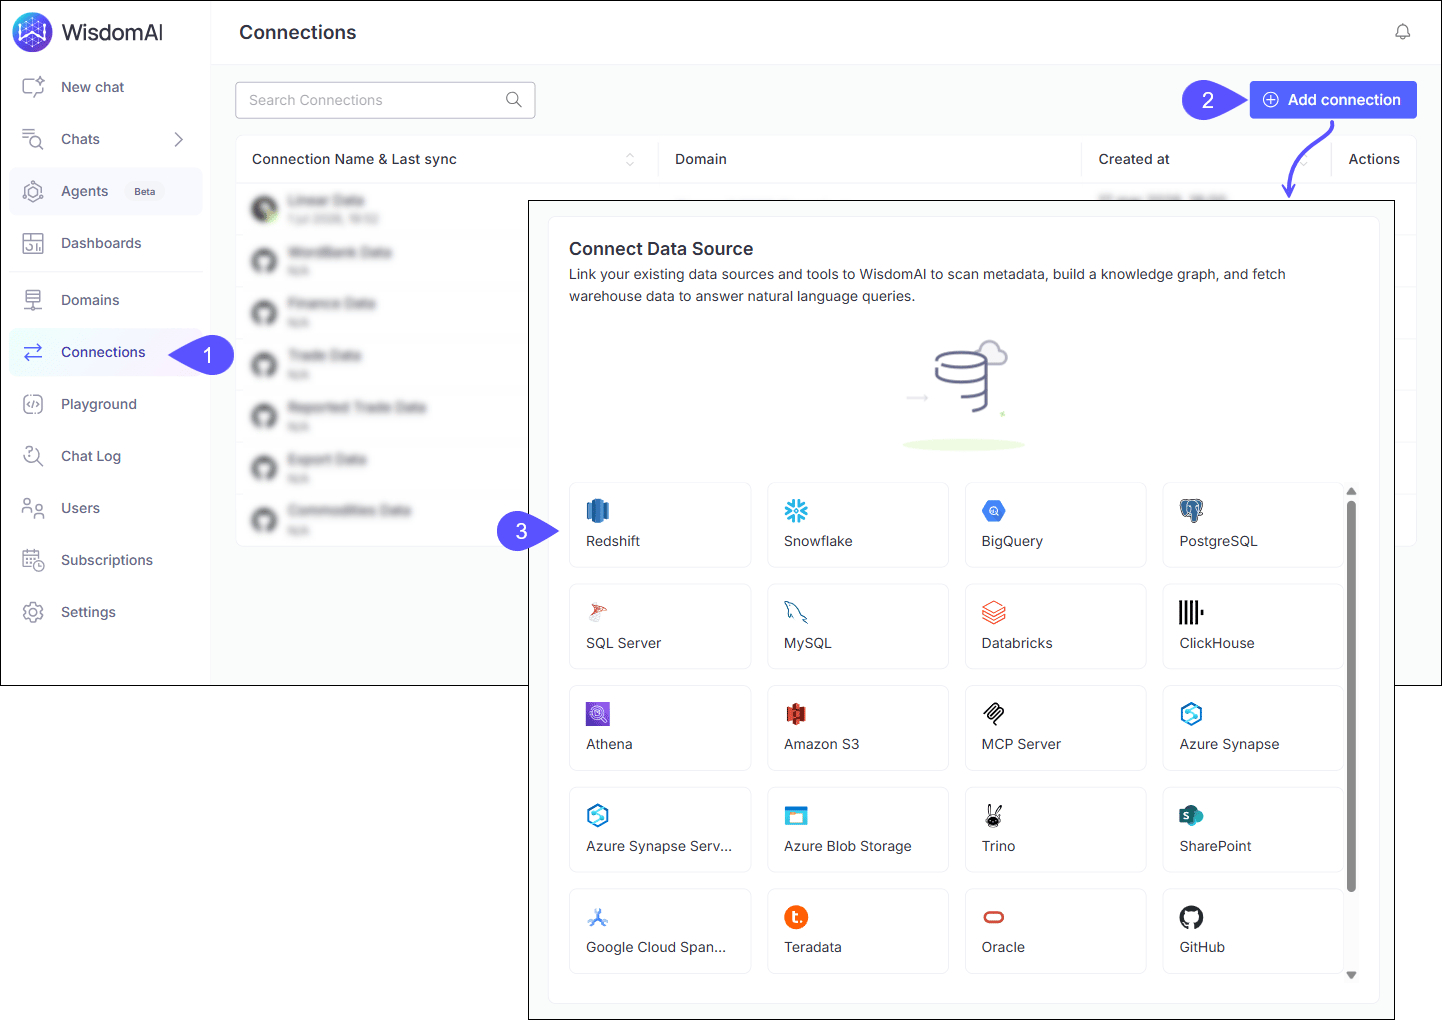This screenshot has width=1442, height=1020.
Task: Click the Azure Synapse Serverless icon
Action: coord(598,816)
